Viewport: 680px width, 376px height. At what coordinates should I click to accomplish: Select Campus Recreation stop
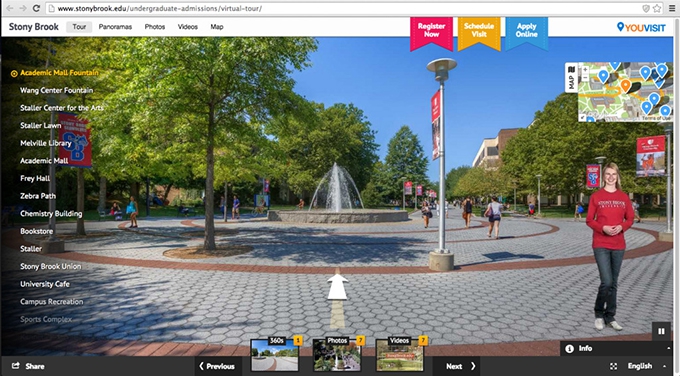coord(52,301)
